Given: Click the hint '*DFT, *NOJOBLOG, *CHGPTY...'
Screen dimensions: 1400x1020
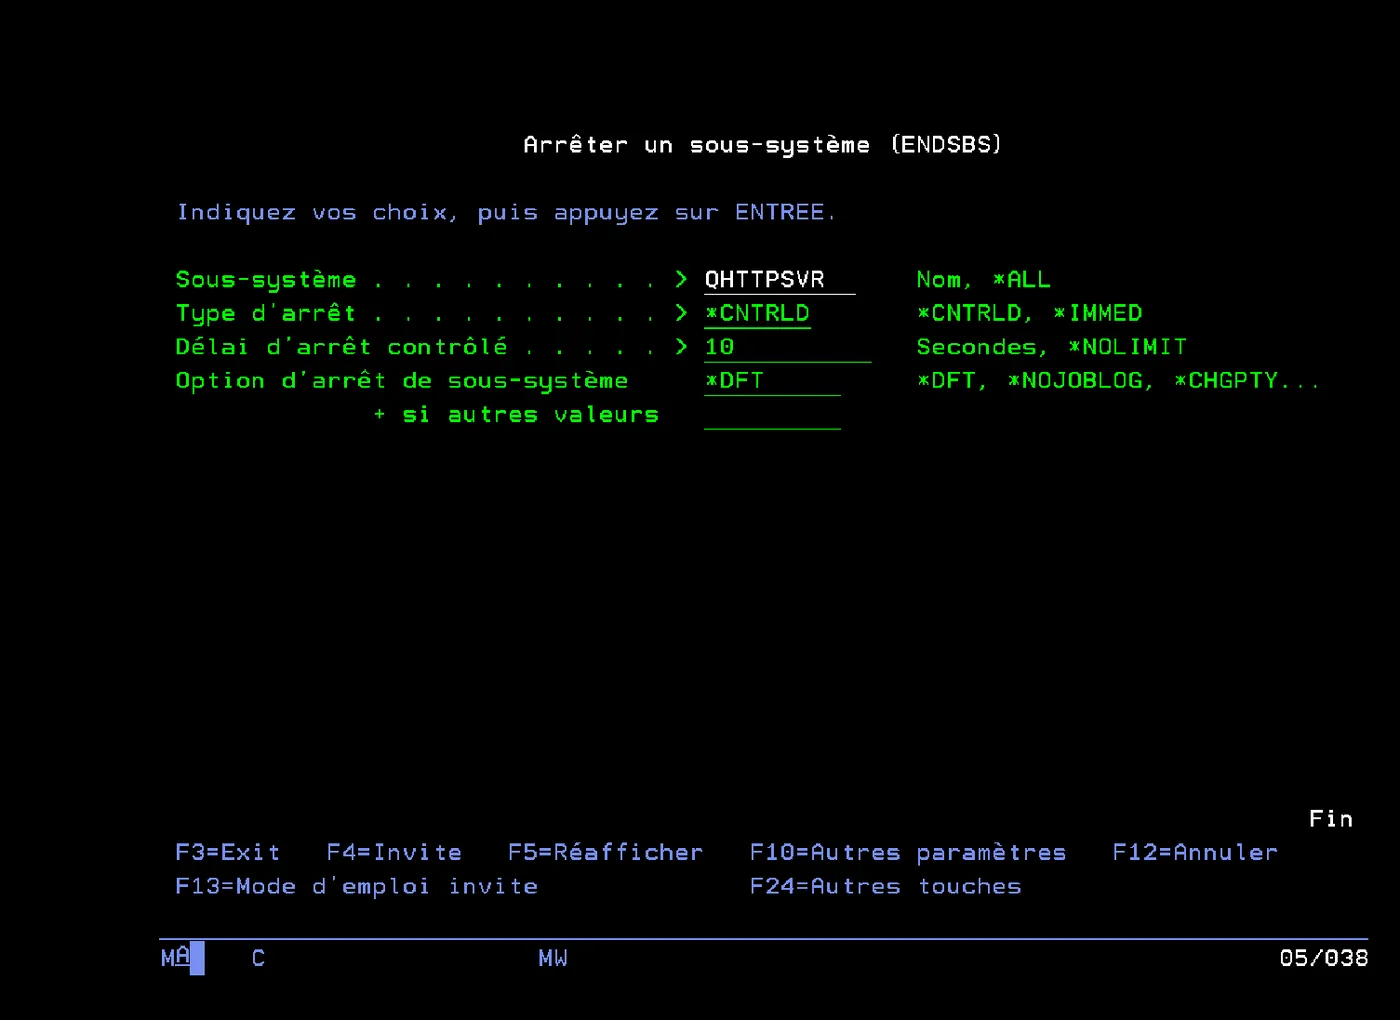Looking at the screenshot, I should (x=1118, y=381).
